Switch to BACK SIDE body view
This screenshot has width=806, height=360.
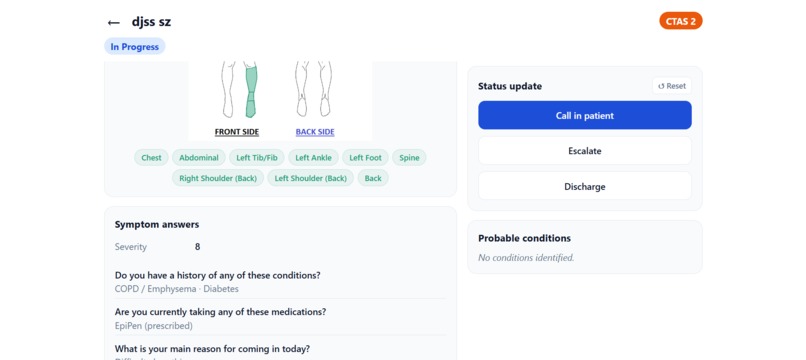point(315,132)
